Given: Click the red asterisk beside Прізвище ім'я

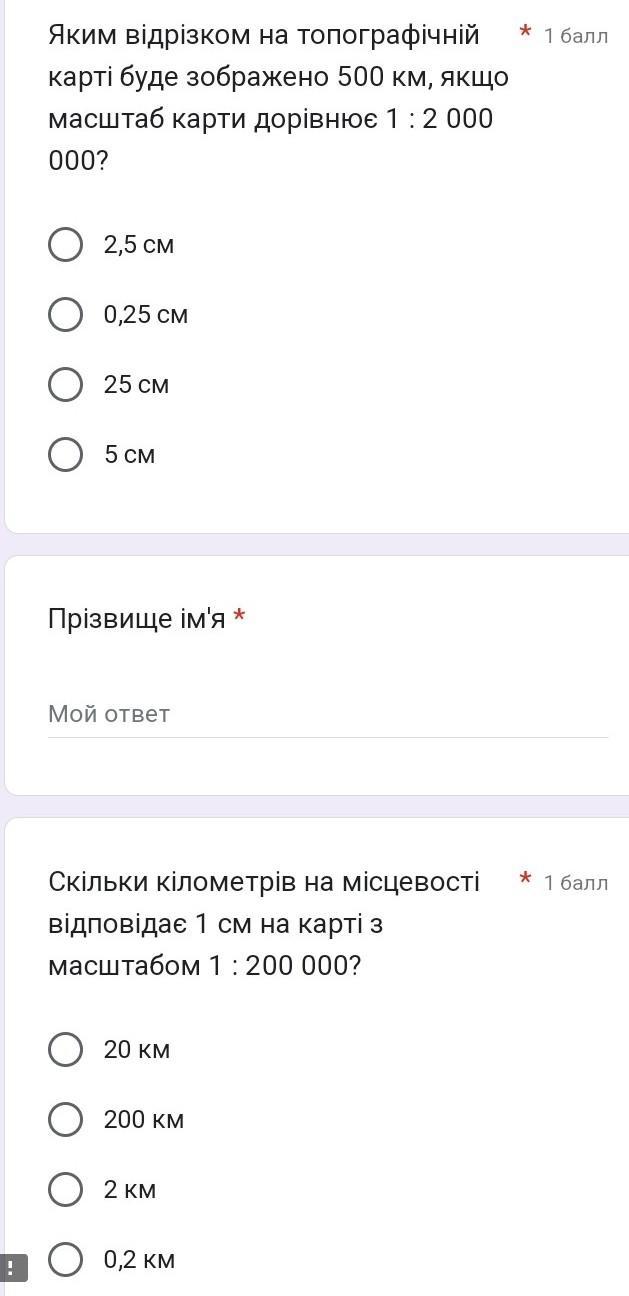Looking at the screenshot, I should pos(239,616).
